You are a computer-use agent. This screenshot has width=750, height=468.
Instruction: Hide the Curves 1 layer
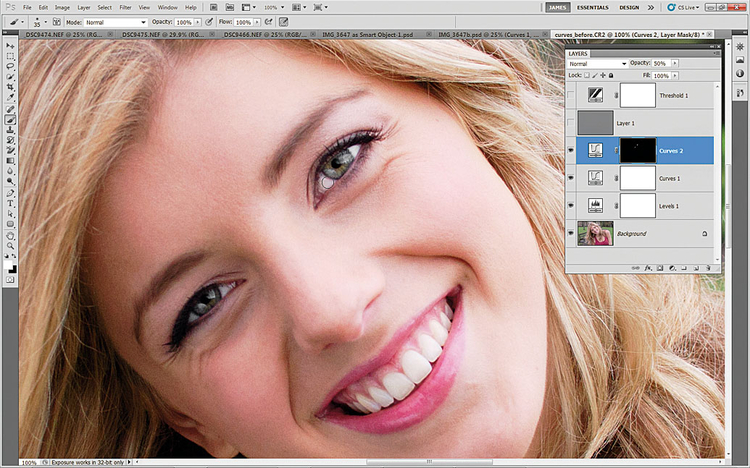tap(571, 178)
